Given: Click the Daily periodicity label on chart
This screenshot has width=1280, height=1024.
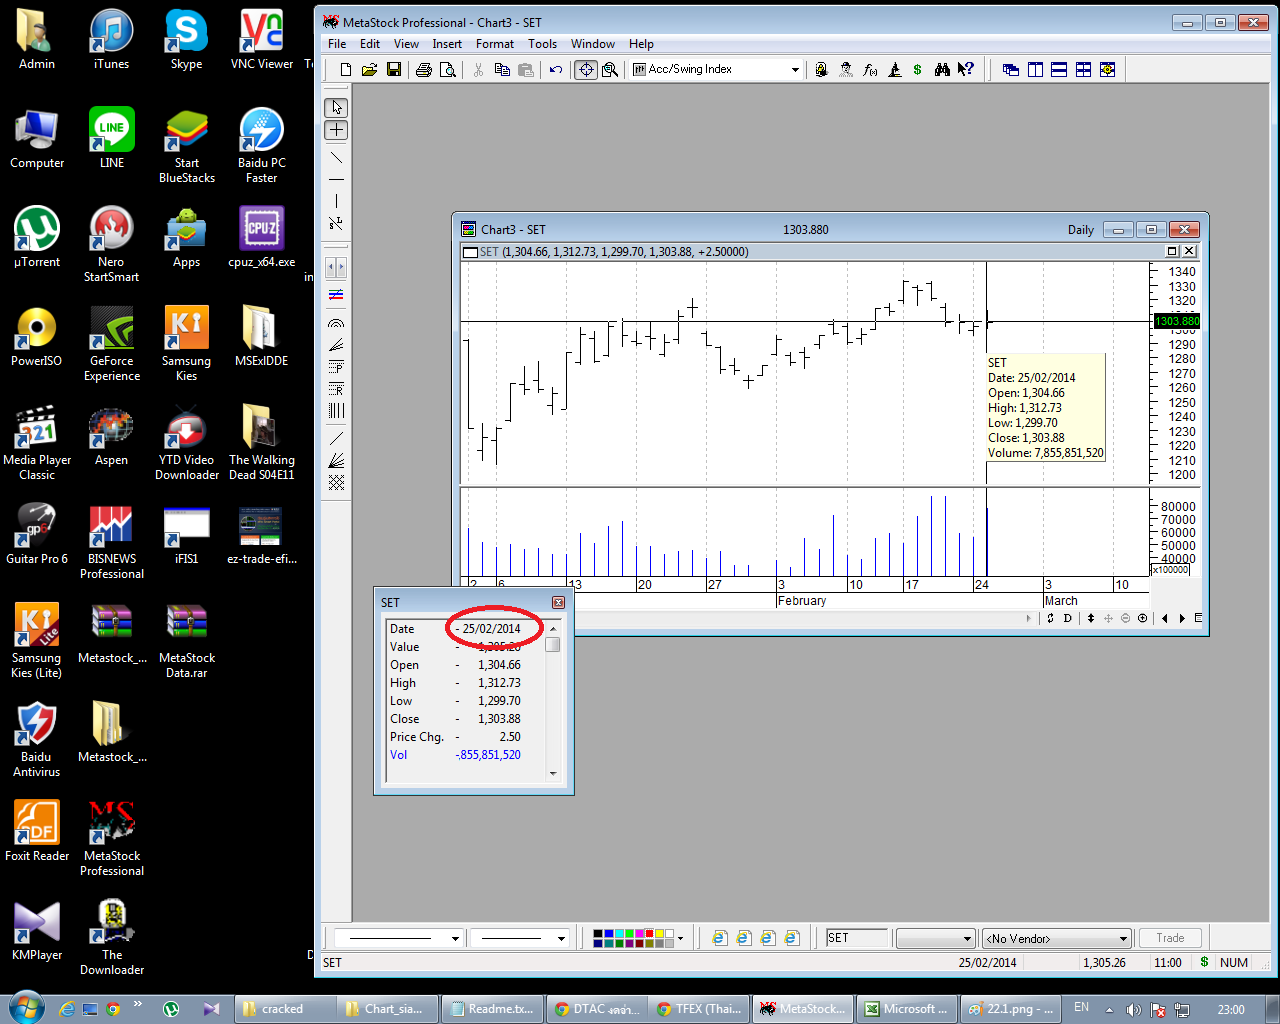Looking at the screenshot, I should (1081, 230).
